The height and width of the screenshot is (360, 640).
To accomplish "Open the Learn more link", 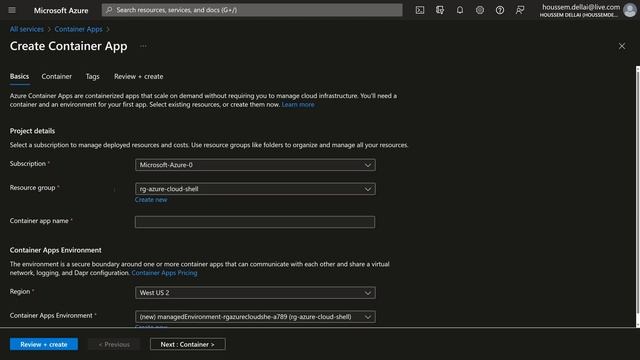I will click(x=298, y=104).
